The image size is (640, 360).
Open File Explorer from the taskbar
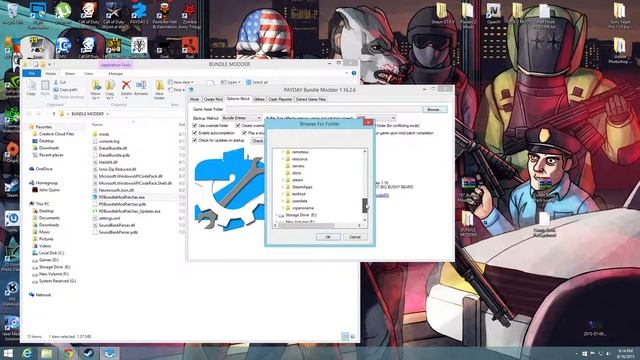47,353
